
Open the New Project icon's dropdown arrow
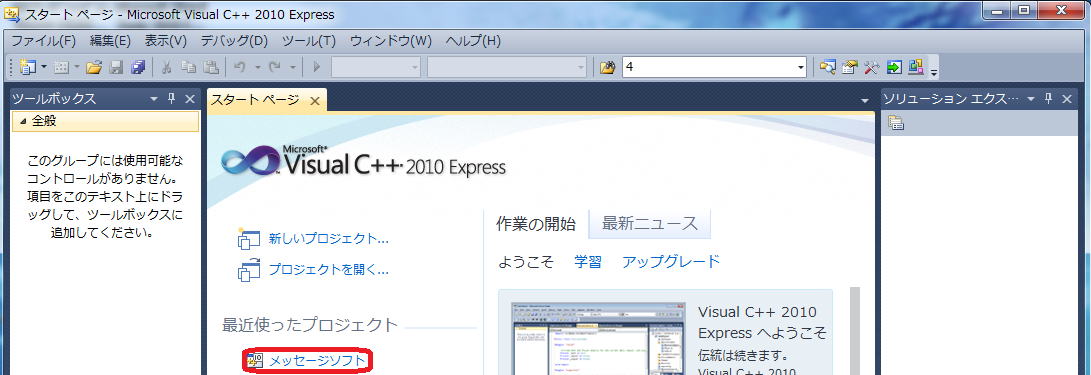coord(44,67)
